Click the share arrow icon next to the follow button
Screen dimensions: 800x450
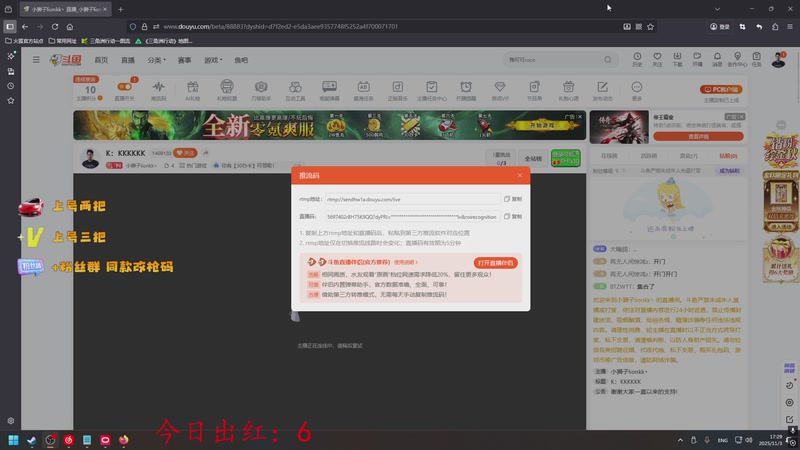click(206, 153)
